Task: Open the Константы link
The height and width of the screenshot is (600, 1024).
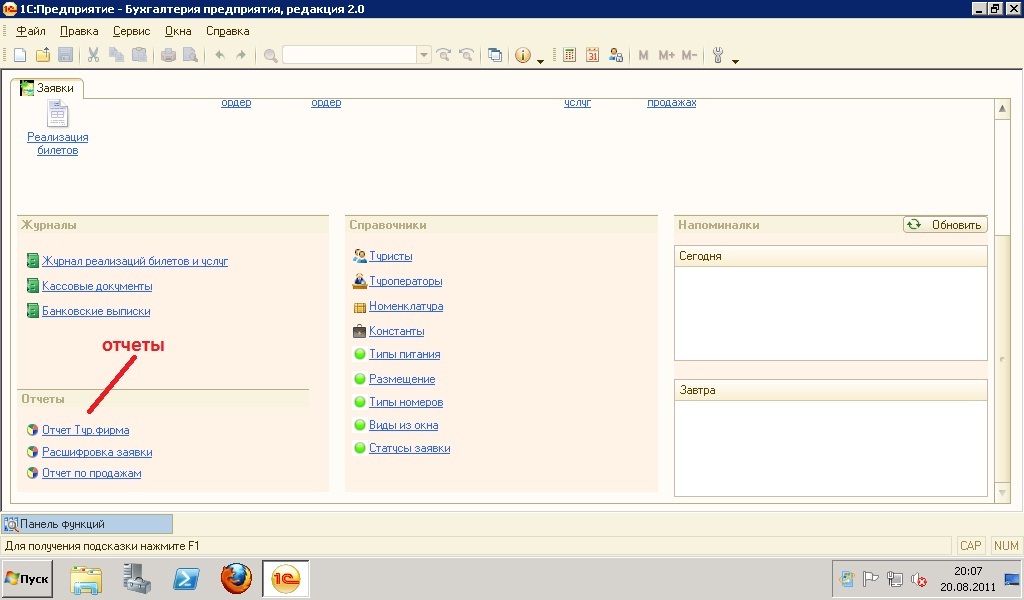Action: [x=396, y=331]
